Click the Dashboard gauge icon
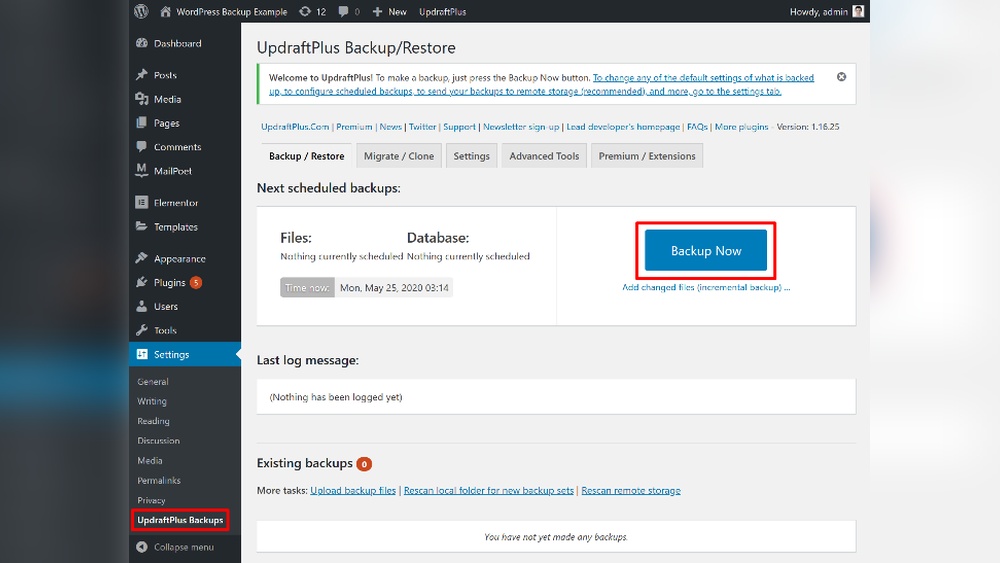 tap(142, 43)
